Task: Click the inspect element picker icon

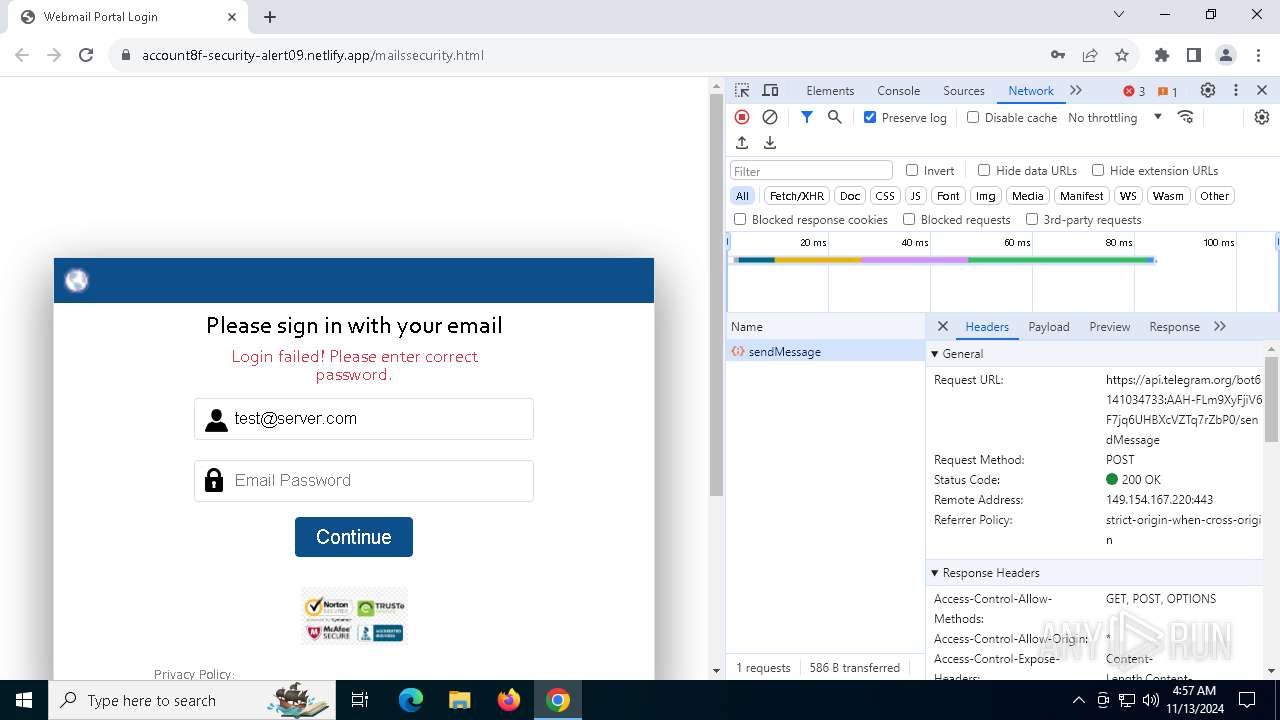Action: (742, 90)
